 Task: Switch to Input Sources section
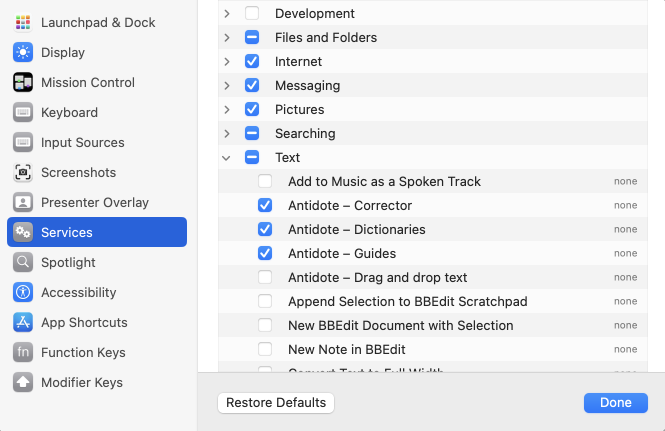[x=83, y=142]
